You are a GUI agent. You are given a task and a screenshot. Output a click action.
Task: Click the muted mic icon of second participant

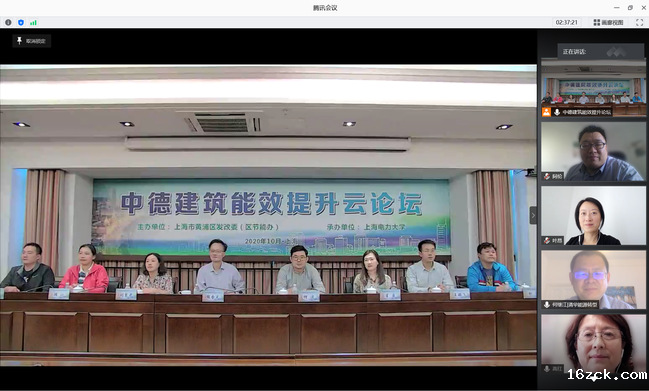tap(547, 176)
